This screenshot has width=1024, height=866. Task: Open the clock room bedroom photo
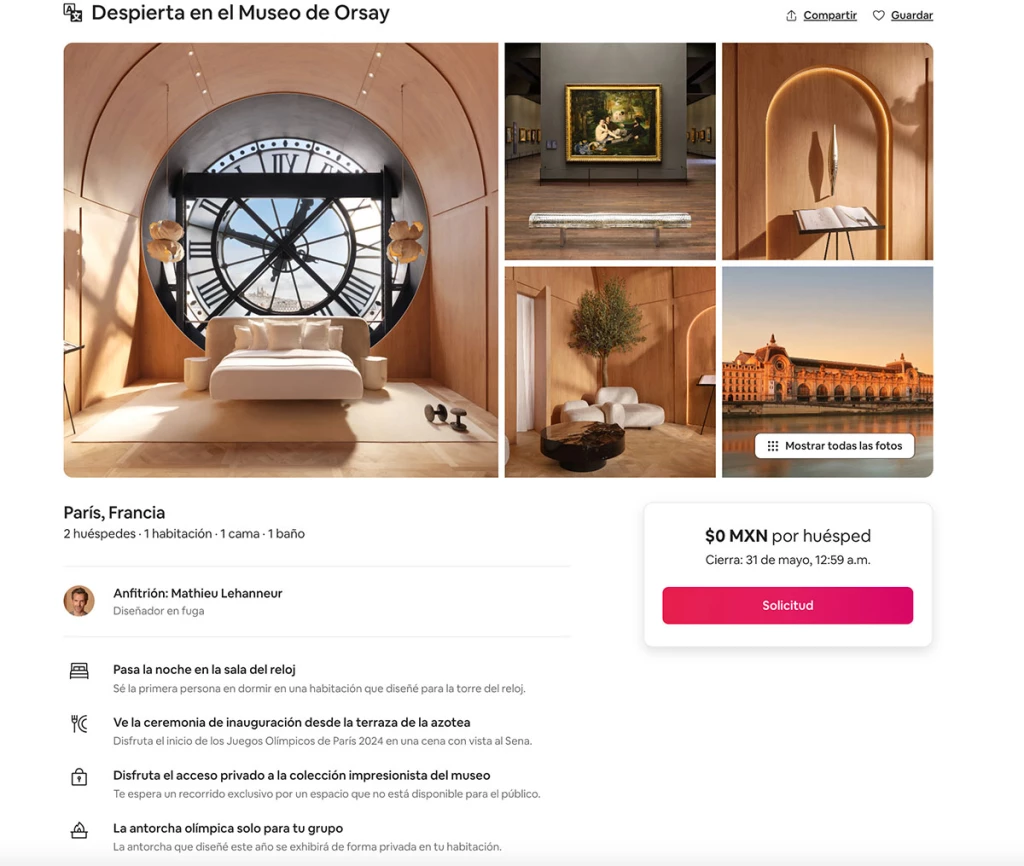tap(281, 260)
